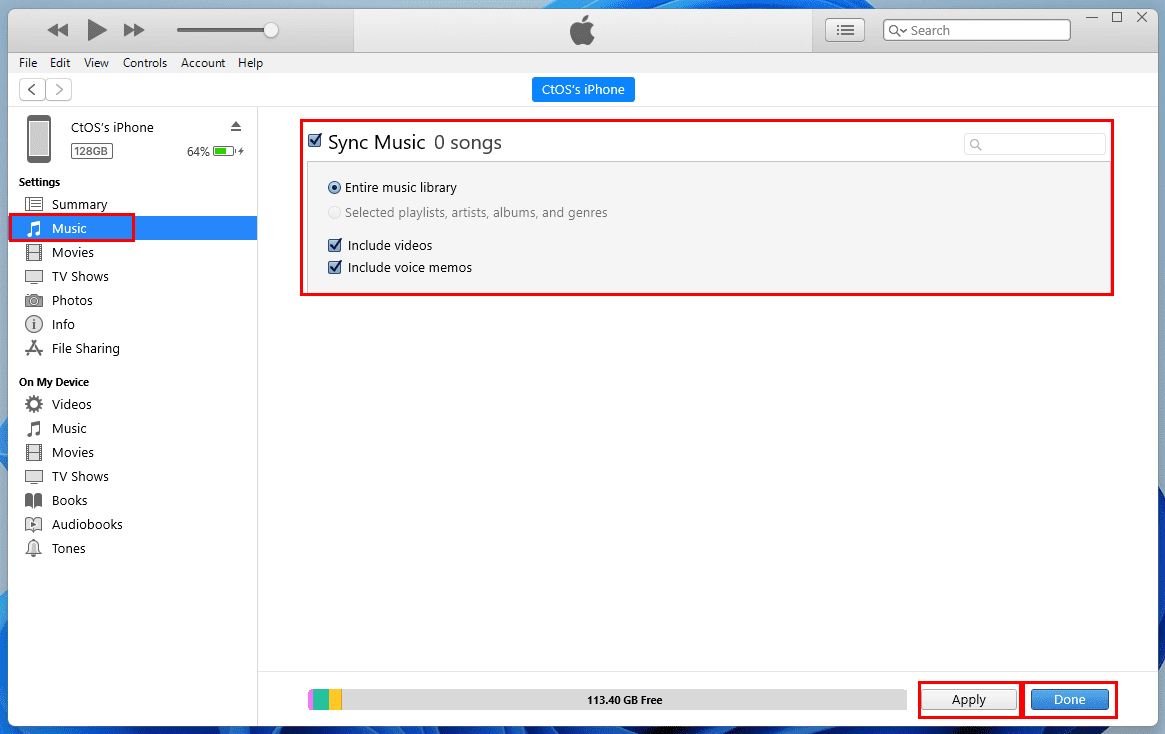Click the Tones bell icon
Image resolution: width=1165 pixels, height=734 pixels.
33,548
